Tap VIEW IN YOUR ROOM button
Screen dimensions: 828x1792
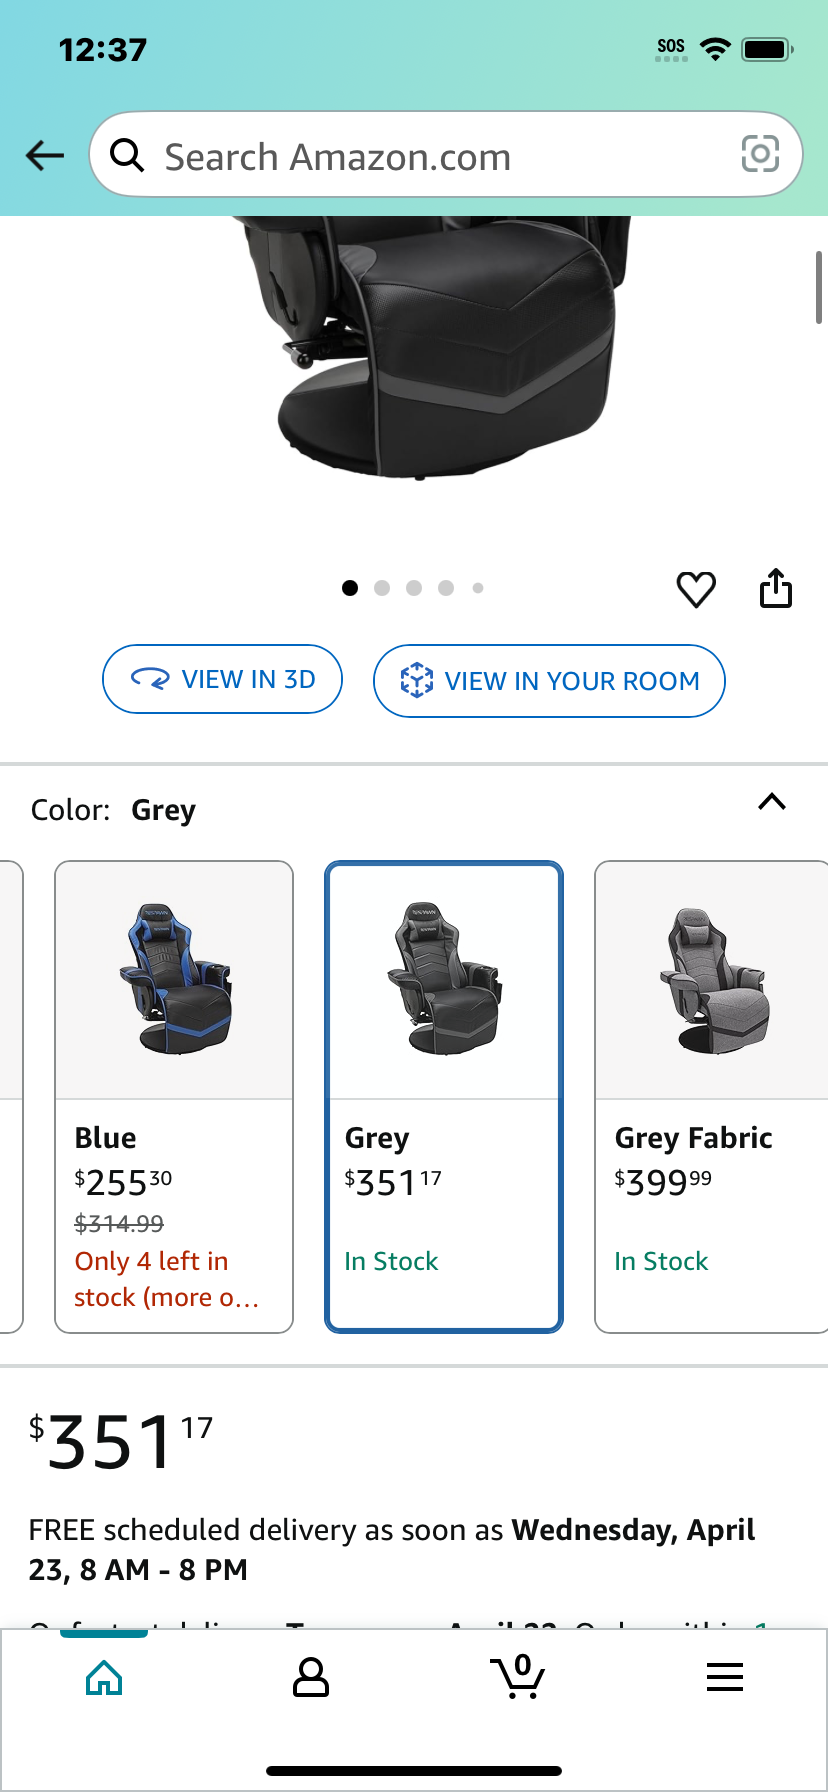pyautogui.click(x=549, y=681)
